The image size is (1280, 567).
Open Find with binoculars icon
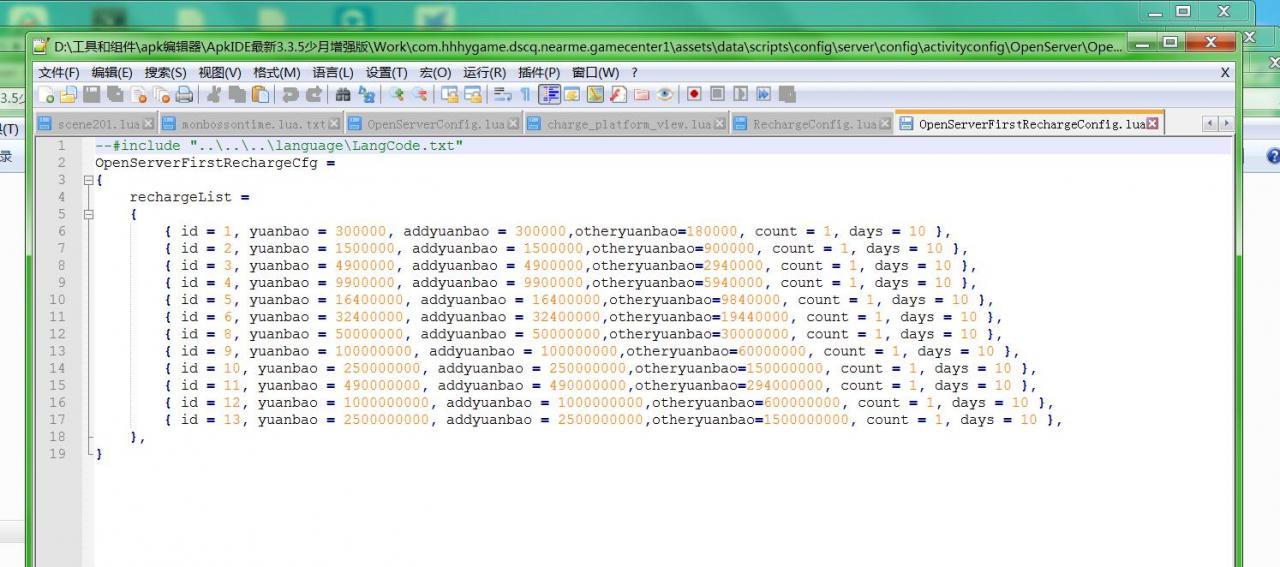point(342,95)
